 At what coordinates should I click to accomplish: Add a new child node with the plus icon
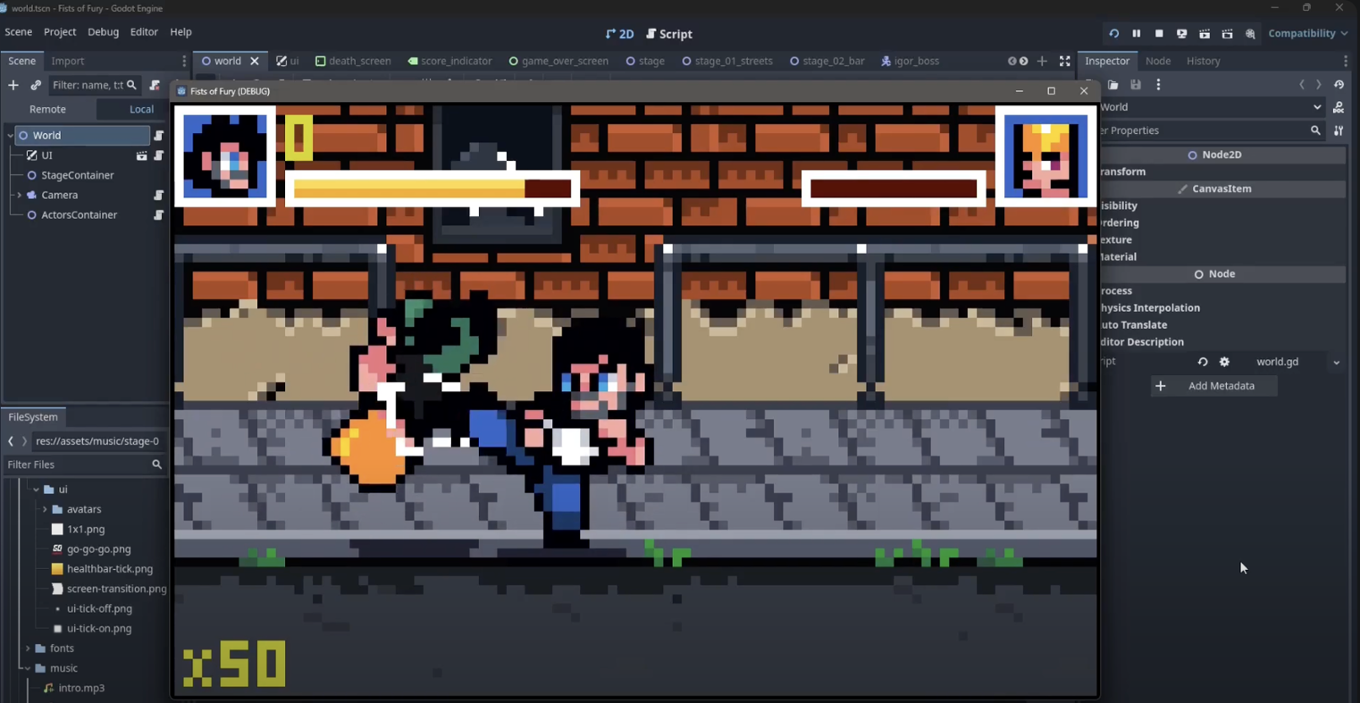point(13,85)
